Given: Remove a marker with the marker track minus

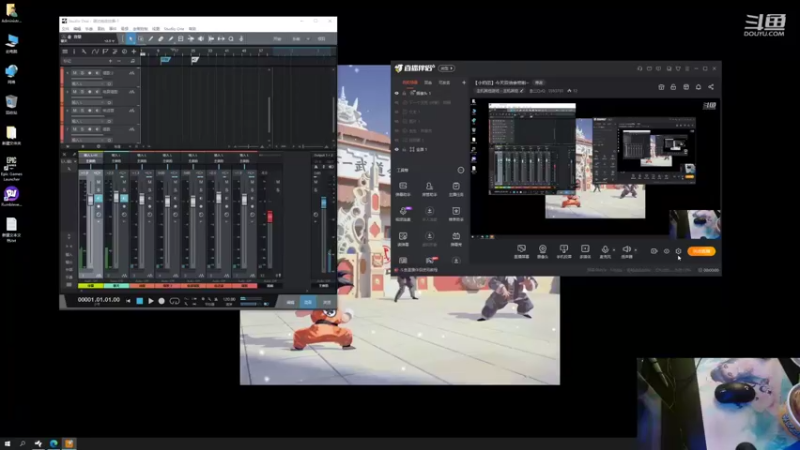Looking at the screenshot, I should (x=119, y=61).
